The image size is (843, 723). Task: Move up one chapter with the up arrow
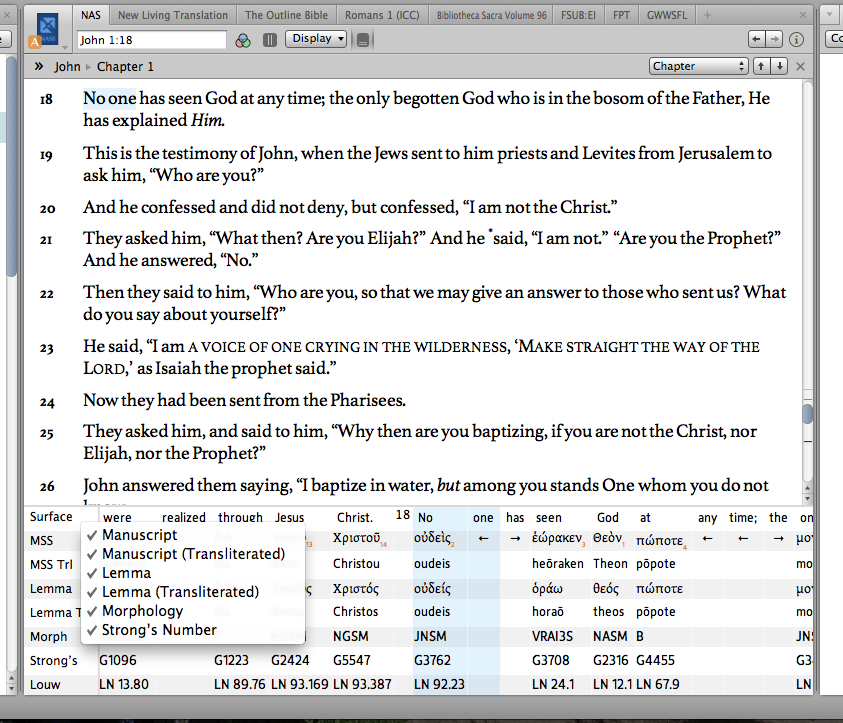coord(761,66)
